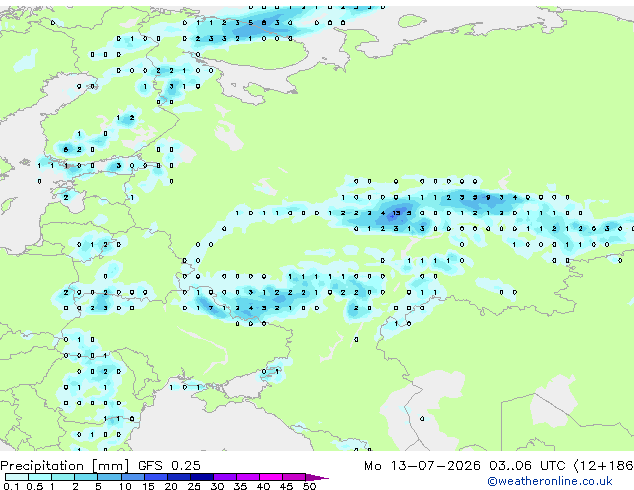Pick the 30–35 mm purple legend swatch
The height and width of the screenshot is (490, 634).
click(x=224, y=477)
